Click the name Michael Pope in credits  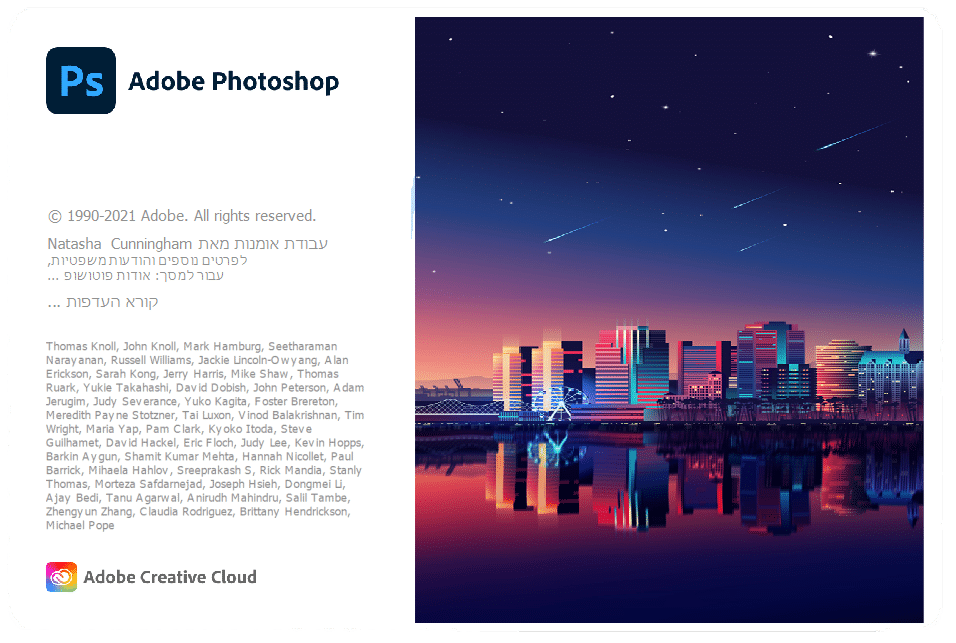point(80,525)
